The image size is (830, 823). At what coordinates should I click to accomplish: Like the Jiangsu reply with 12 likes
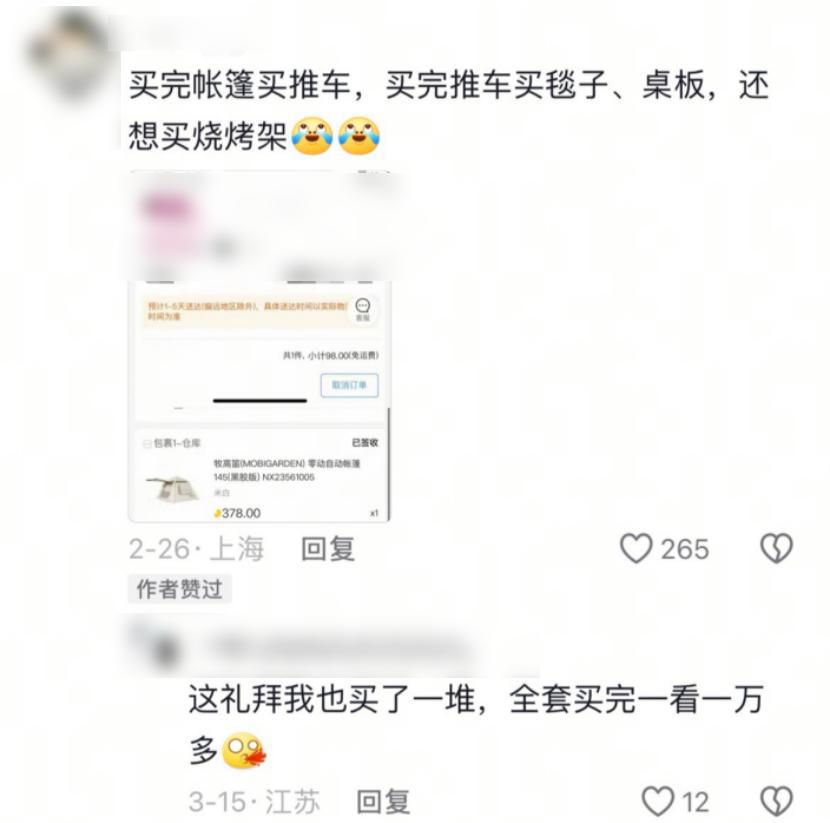point(658,801)
